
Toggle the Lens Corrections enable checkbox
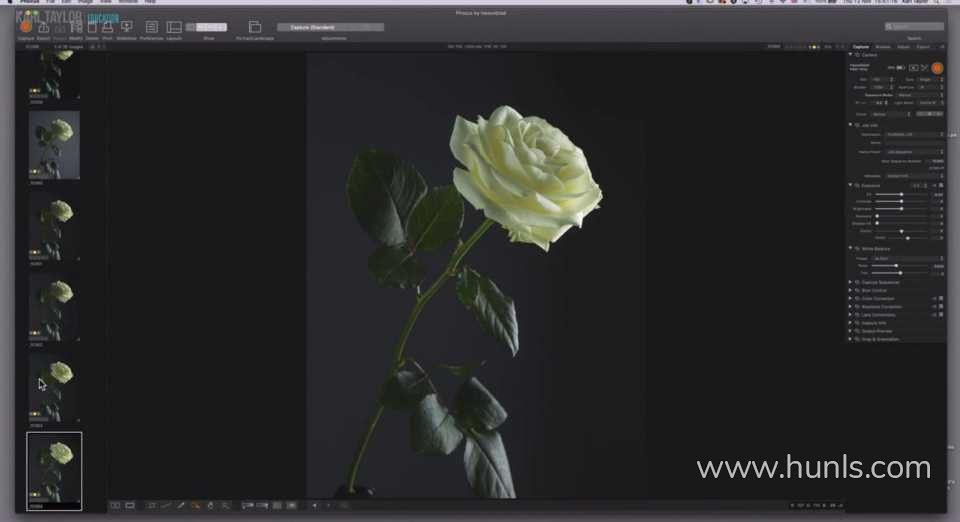click(941, 315)
